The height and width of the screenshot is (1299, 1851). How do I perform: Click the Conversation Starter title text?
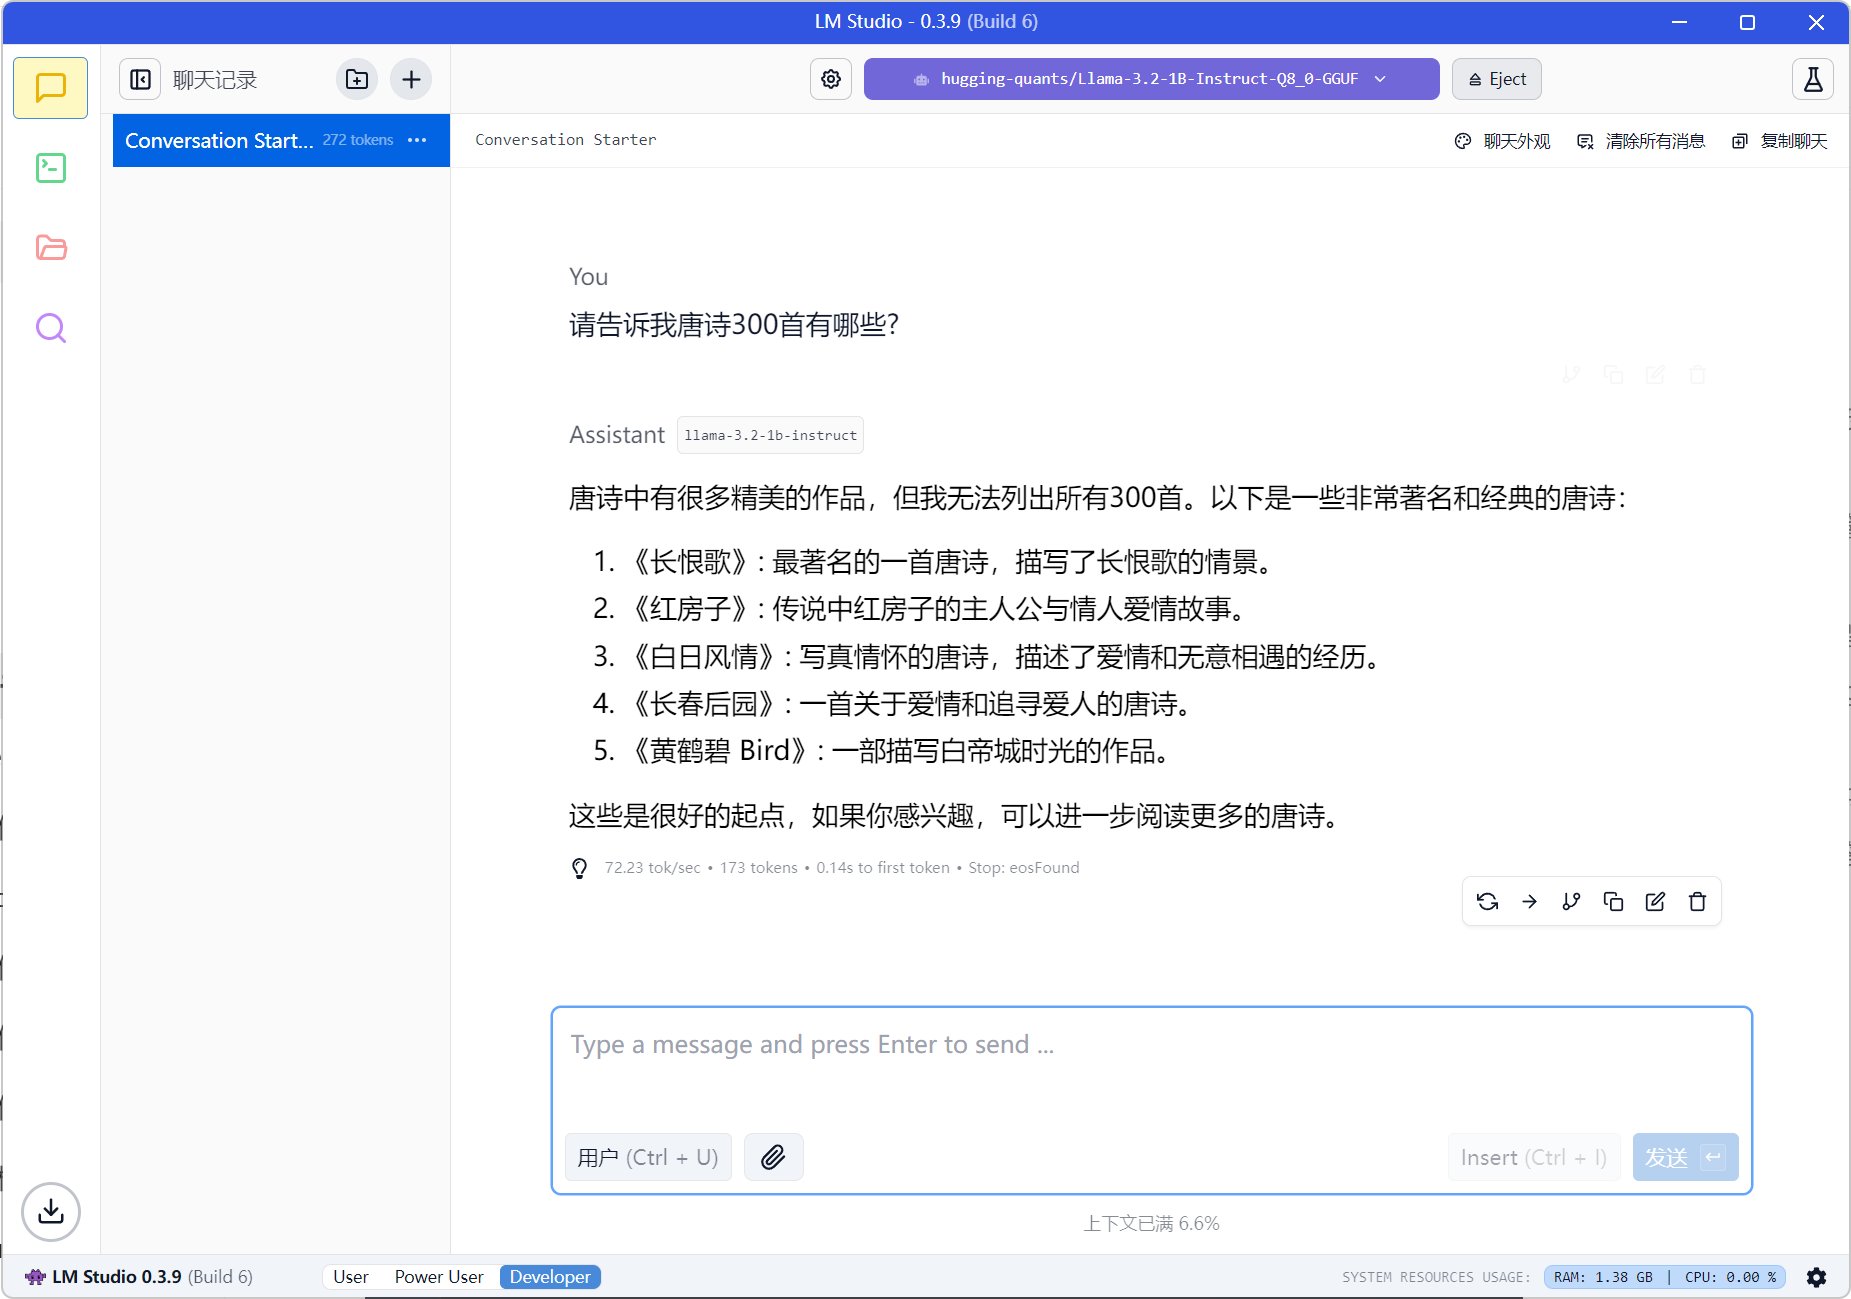tap(566, 140)
